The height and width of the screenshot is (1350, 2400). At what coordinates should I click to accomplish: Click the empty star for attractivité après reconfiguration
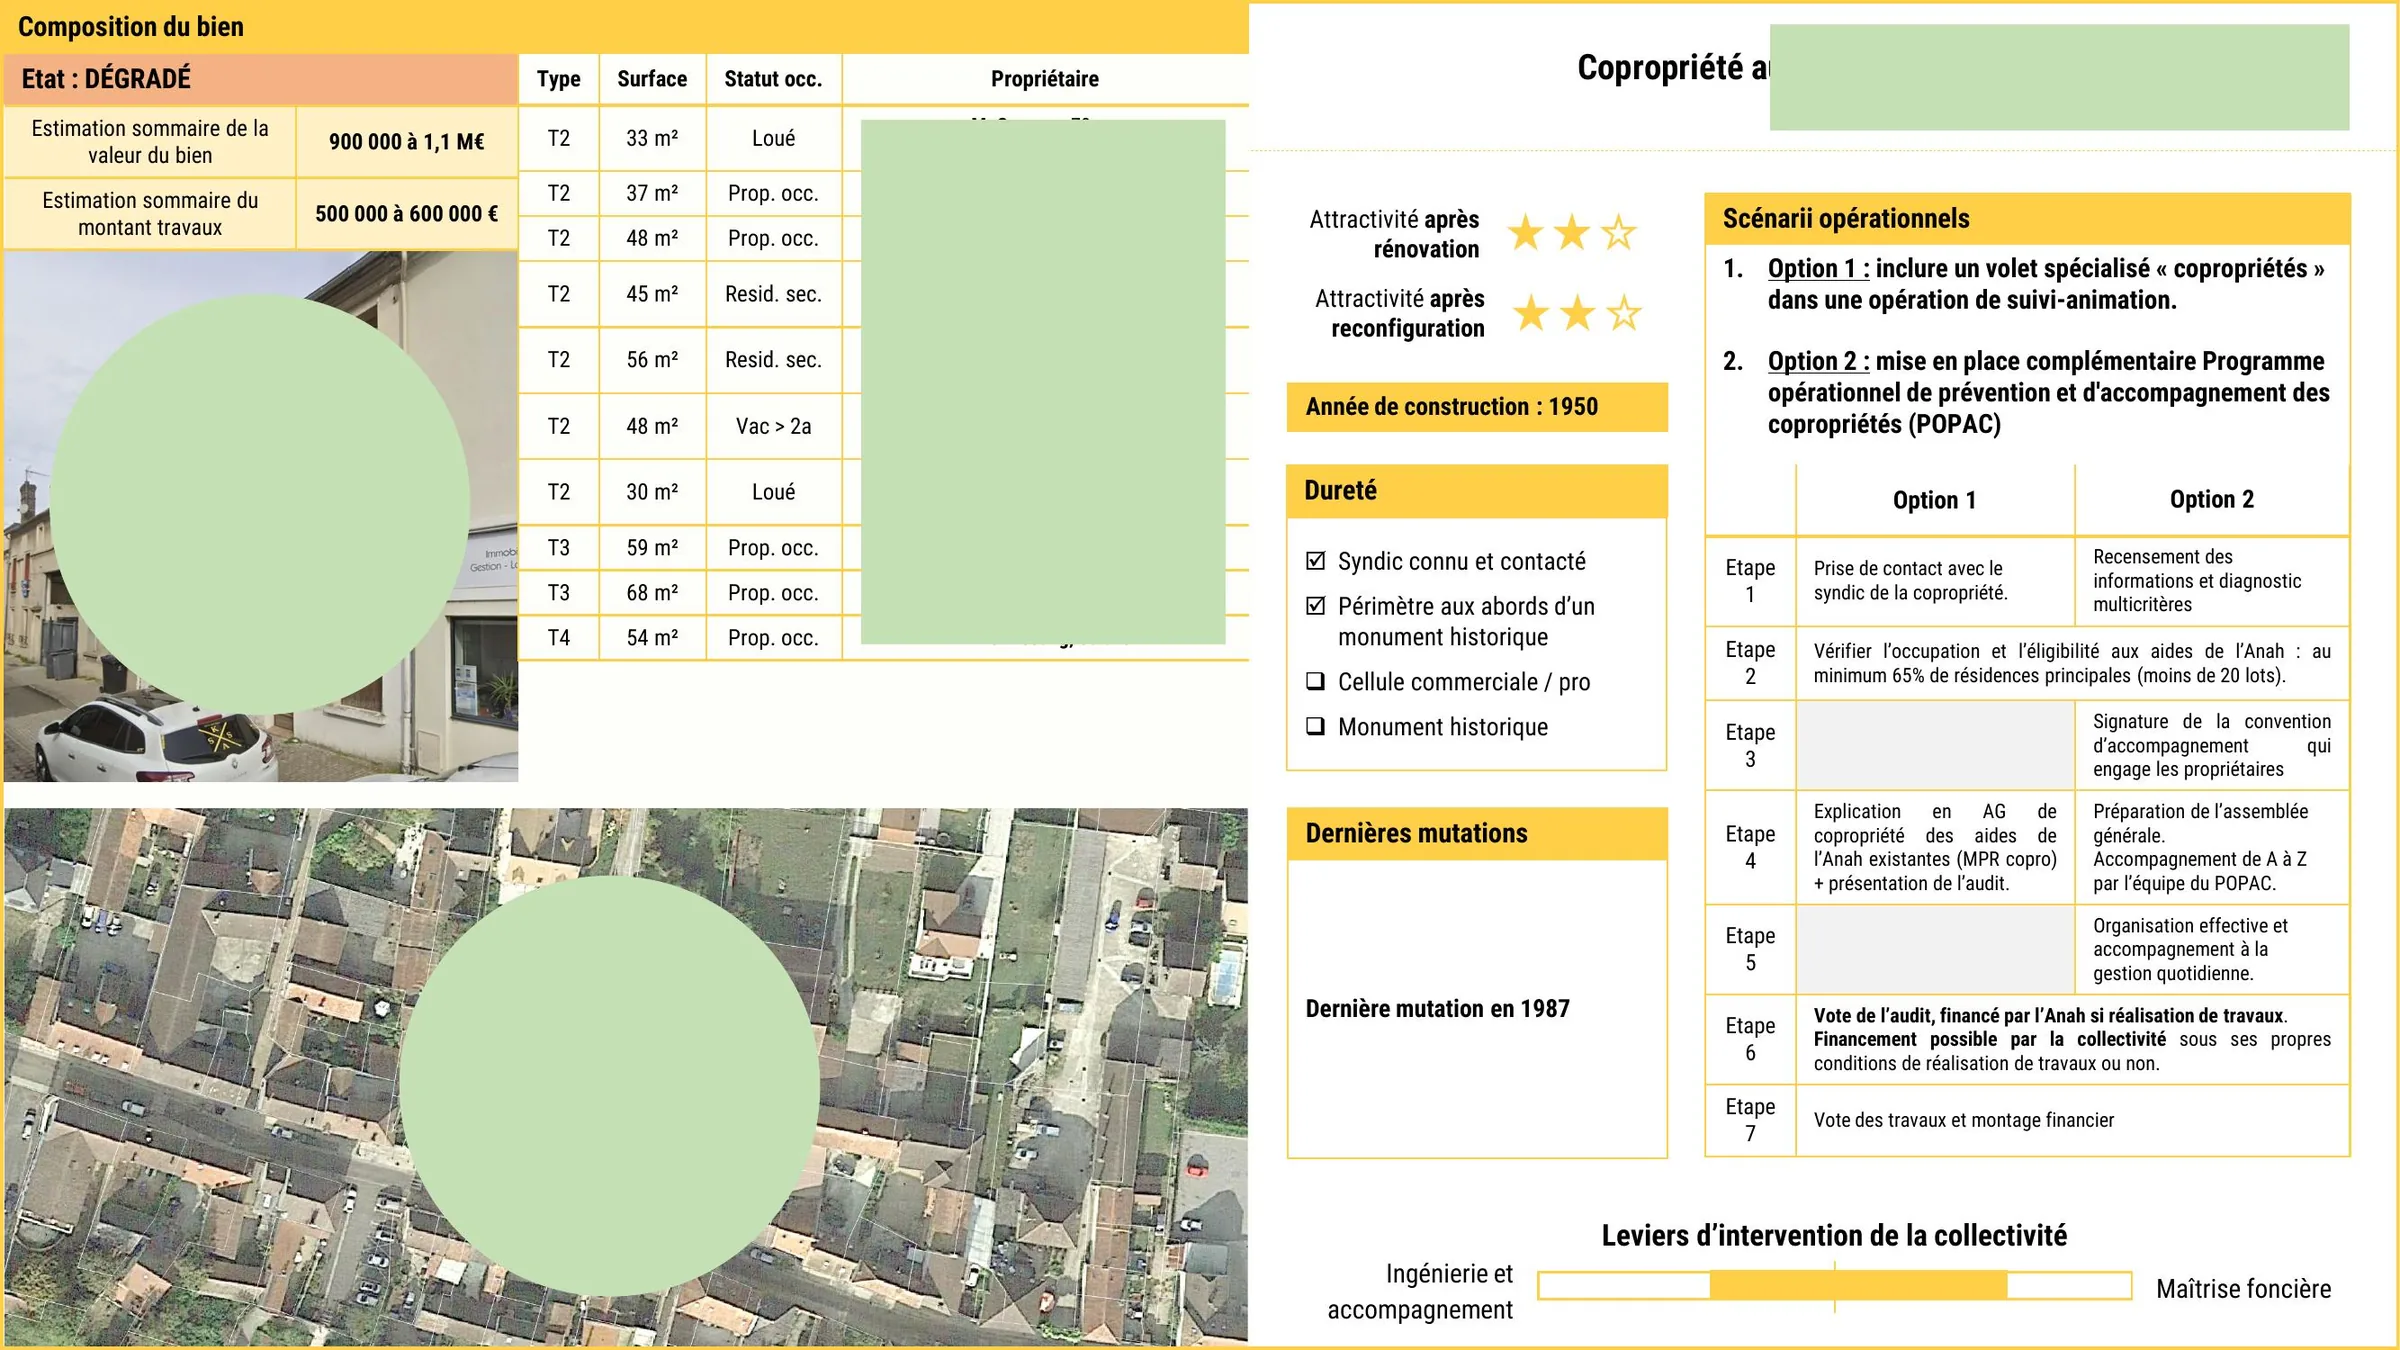click(1623, 313)
